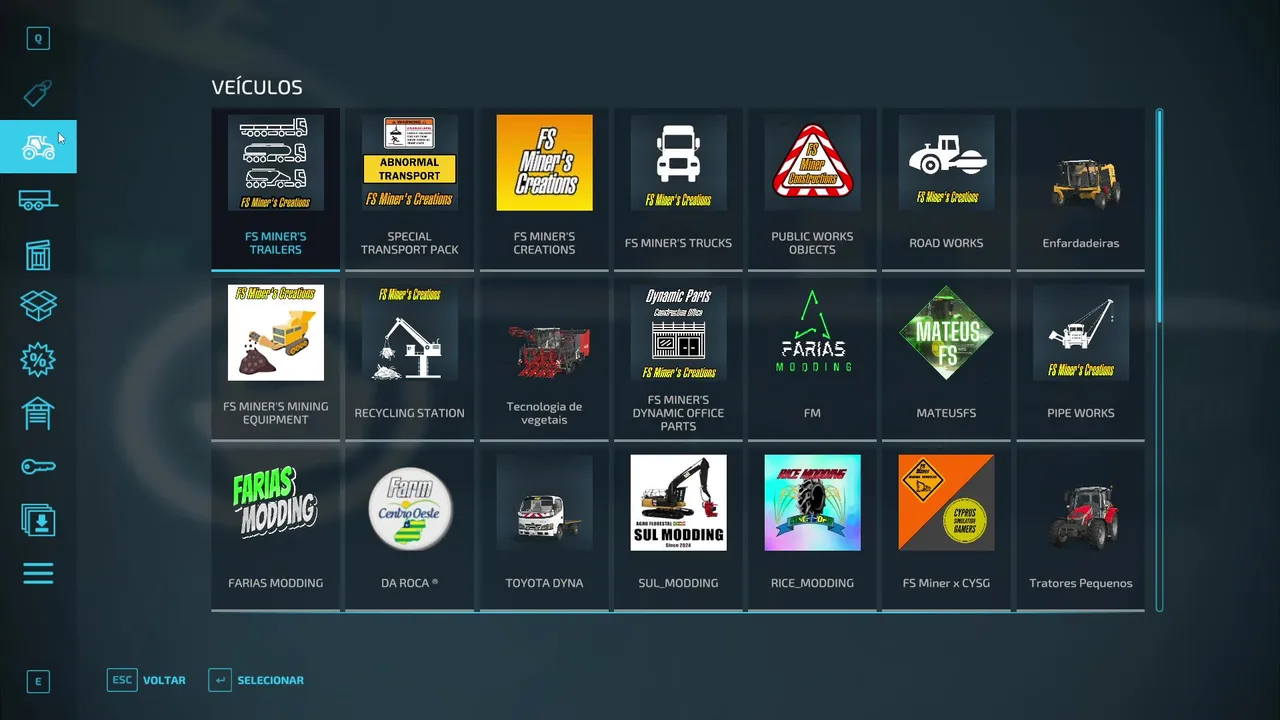The image size is (1280, 720).
Task: Click the ESC Voltar button
Action: 147,680
